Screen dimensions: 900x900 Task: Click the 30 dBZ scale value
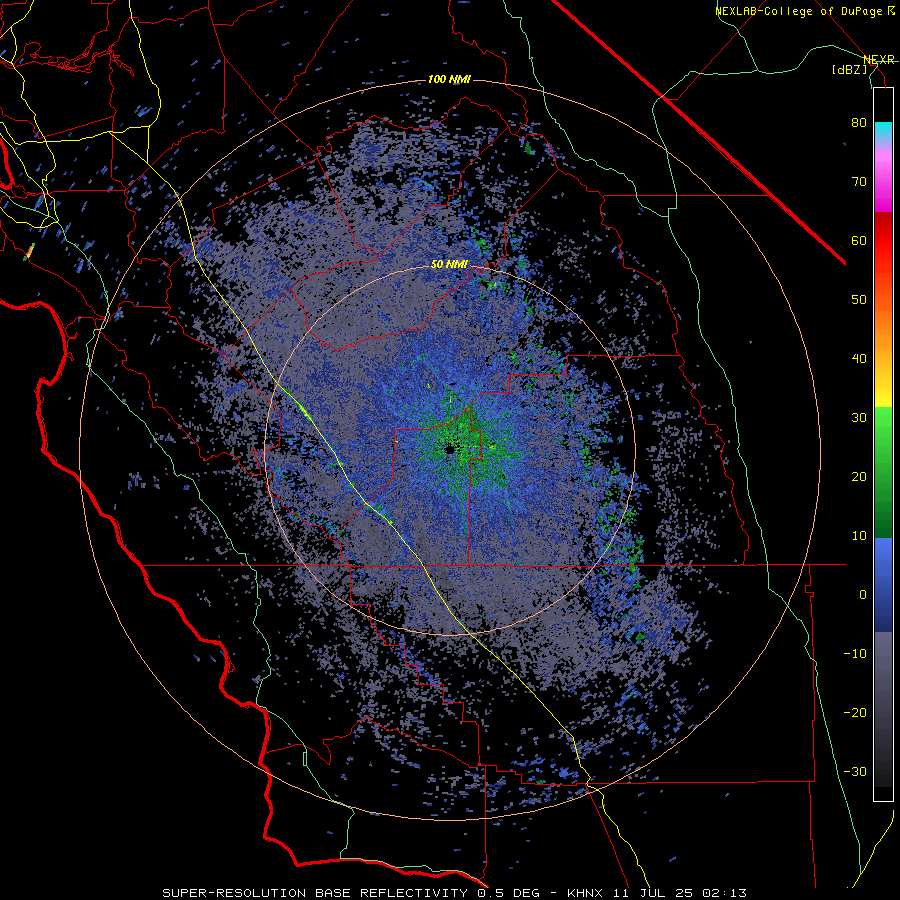(x=859, y=418)
